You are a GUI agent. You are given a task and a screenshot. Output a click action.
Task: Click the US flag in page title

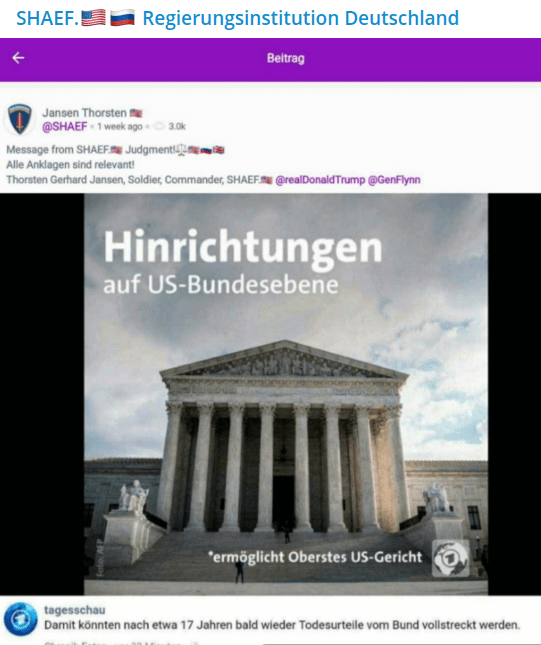point(93,18)
